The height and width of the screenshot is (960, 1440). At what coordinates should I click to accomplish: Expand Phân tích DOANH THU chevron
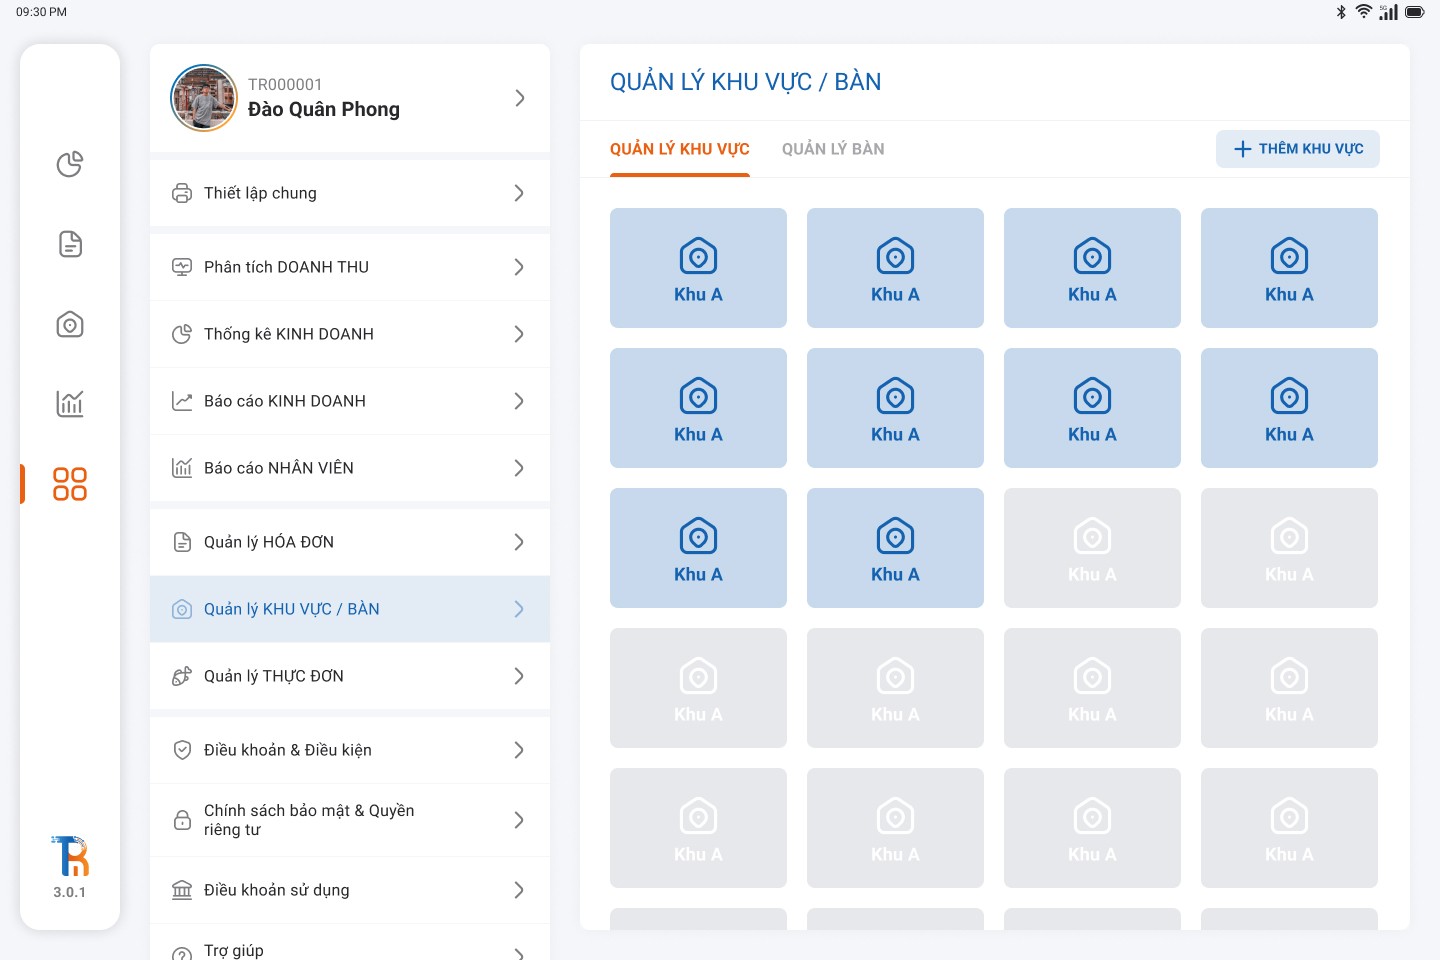click(519, 267)
